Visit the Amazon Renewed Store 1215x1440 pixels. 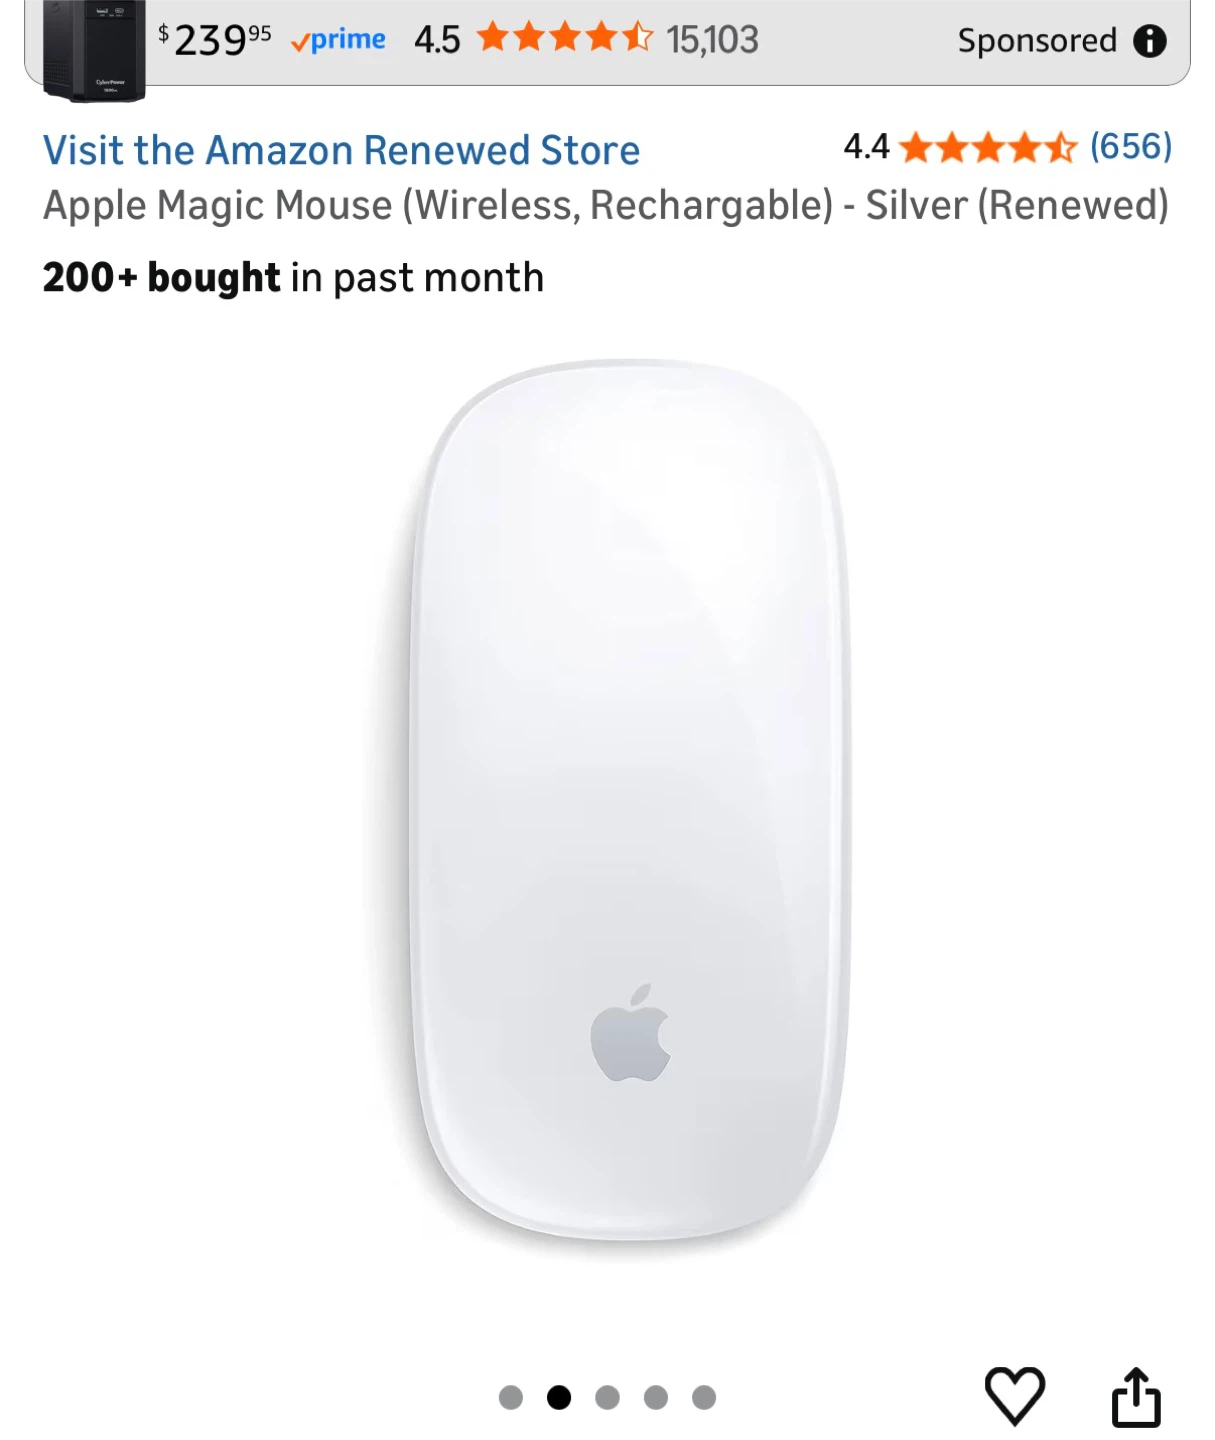pyautogui.click(x=341, y=150)
